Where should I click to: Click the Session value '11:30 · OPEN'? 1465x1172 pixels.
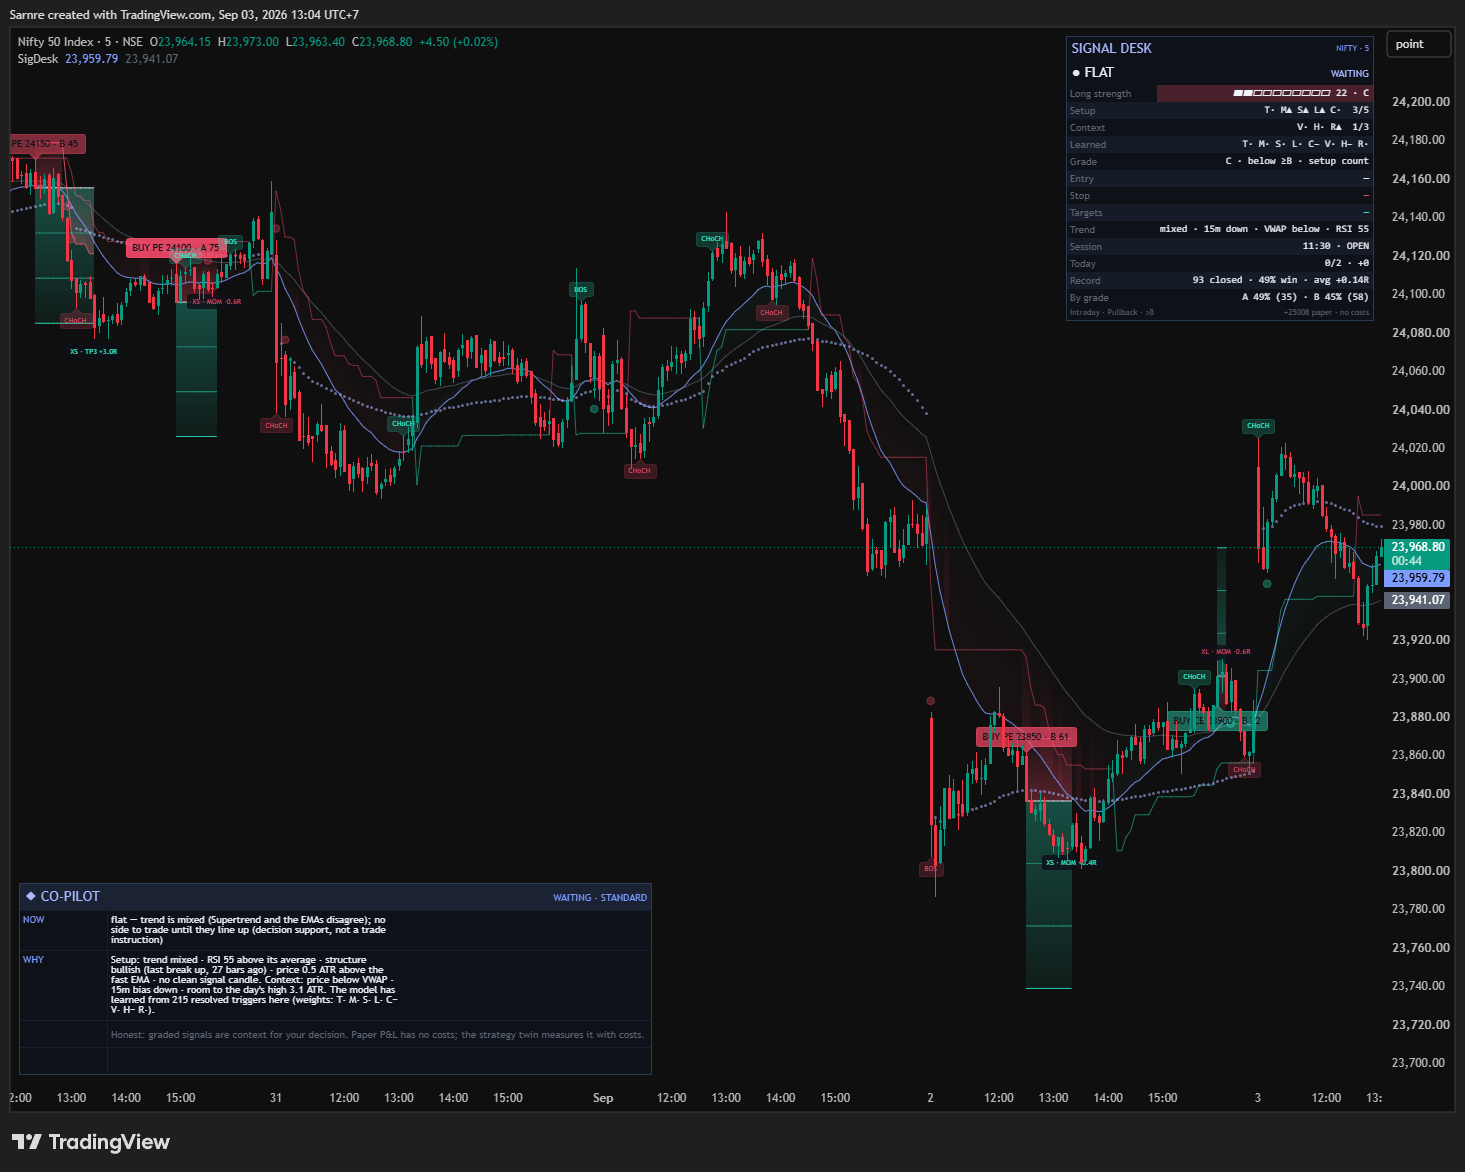coord(1336,246)
